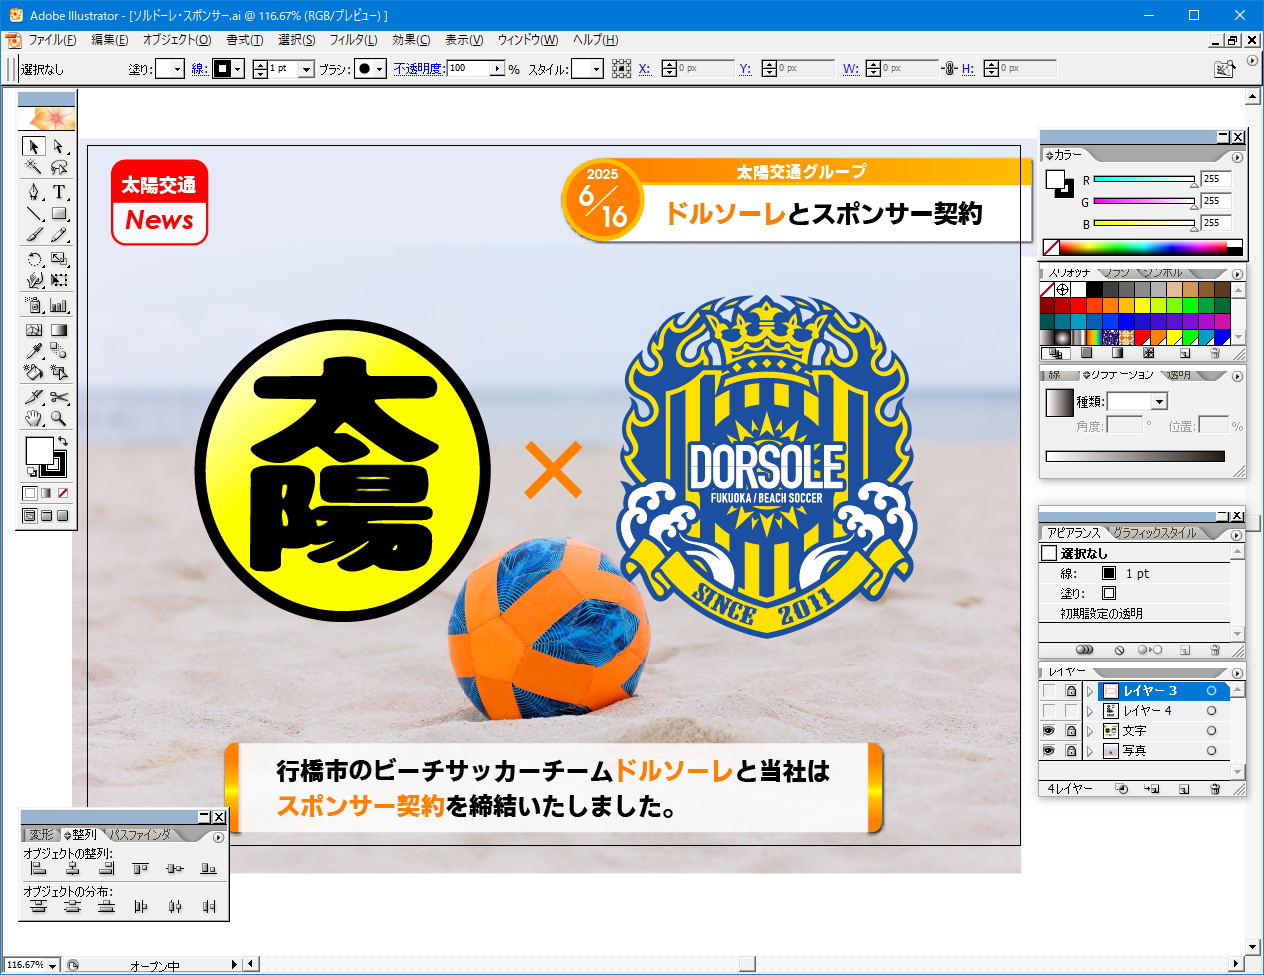Select the Pencil tool

59,235
